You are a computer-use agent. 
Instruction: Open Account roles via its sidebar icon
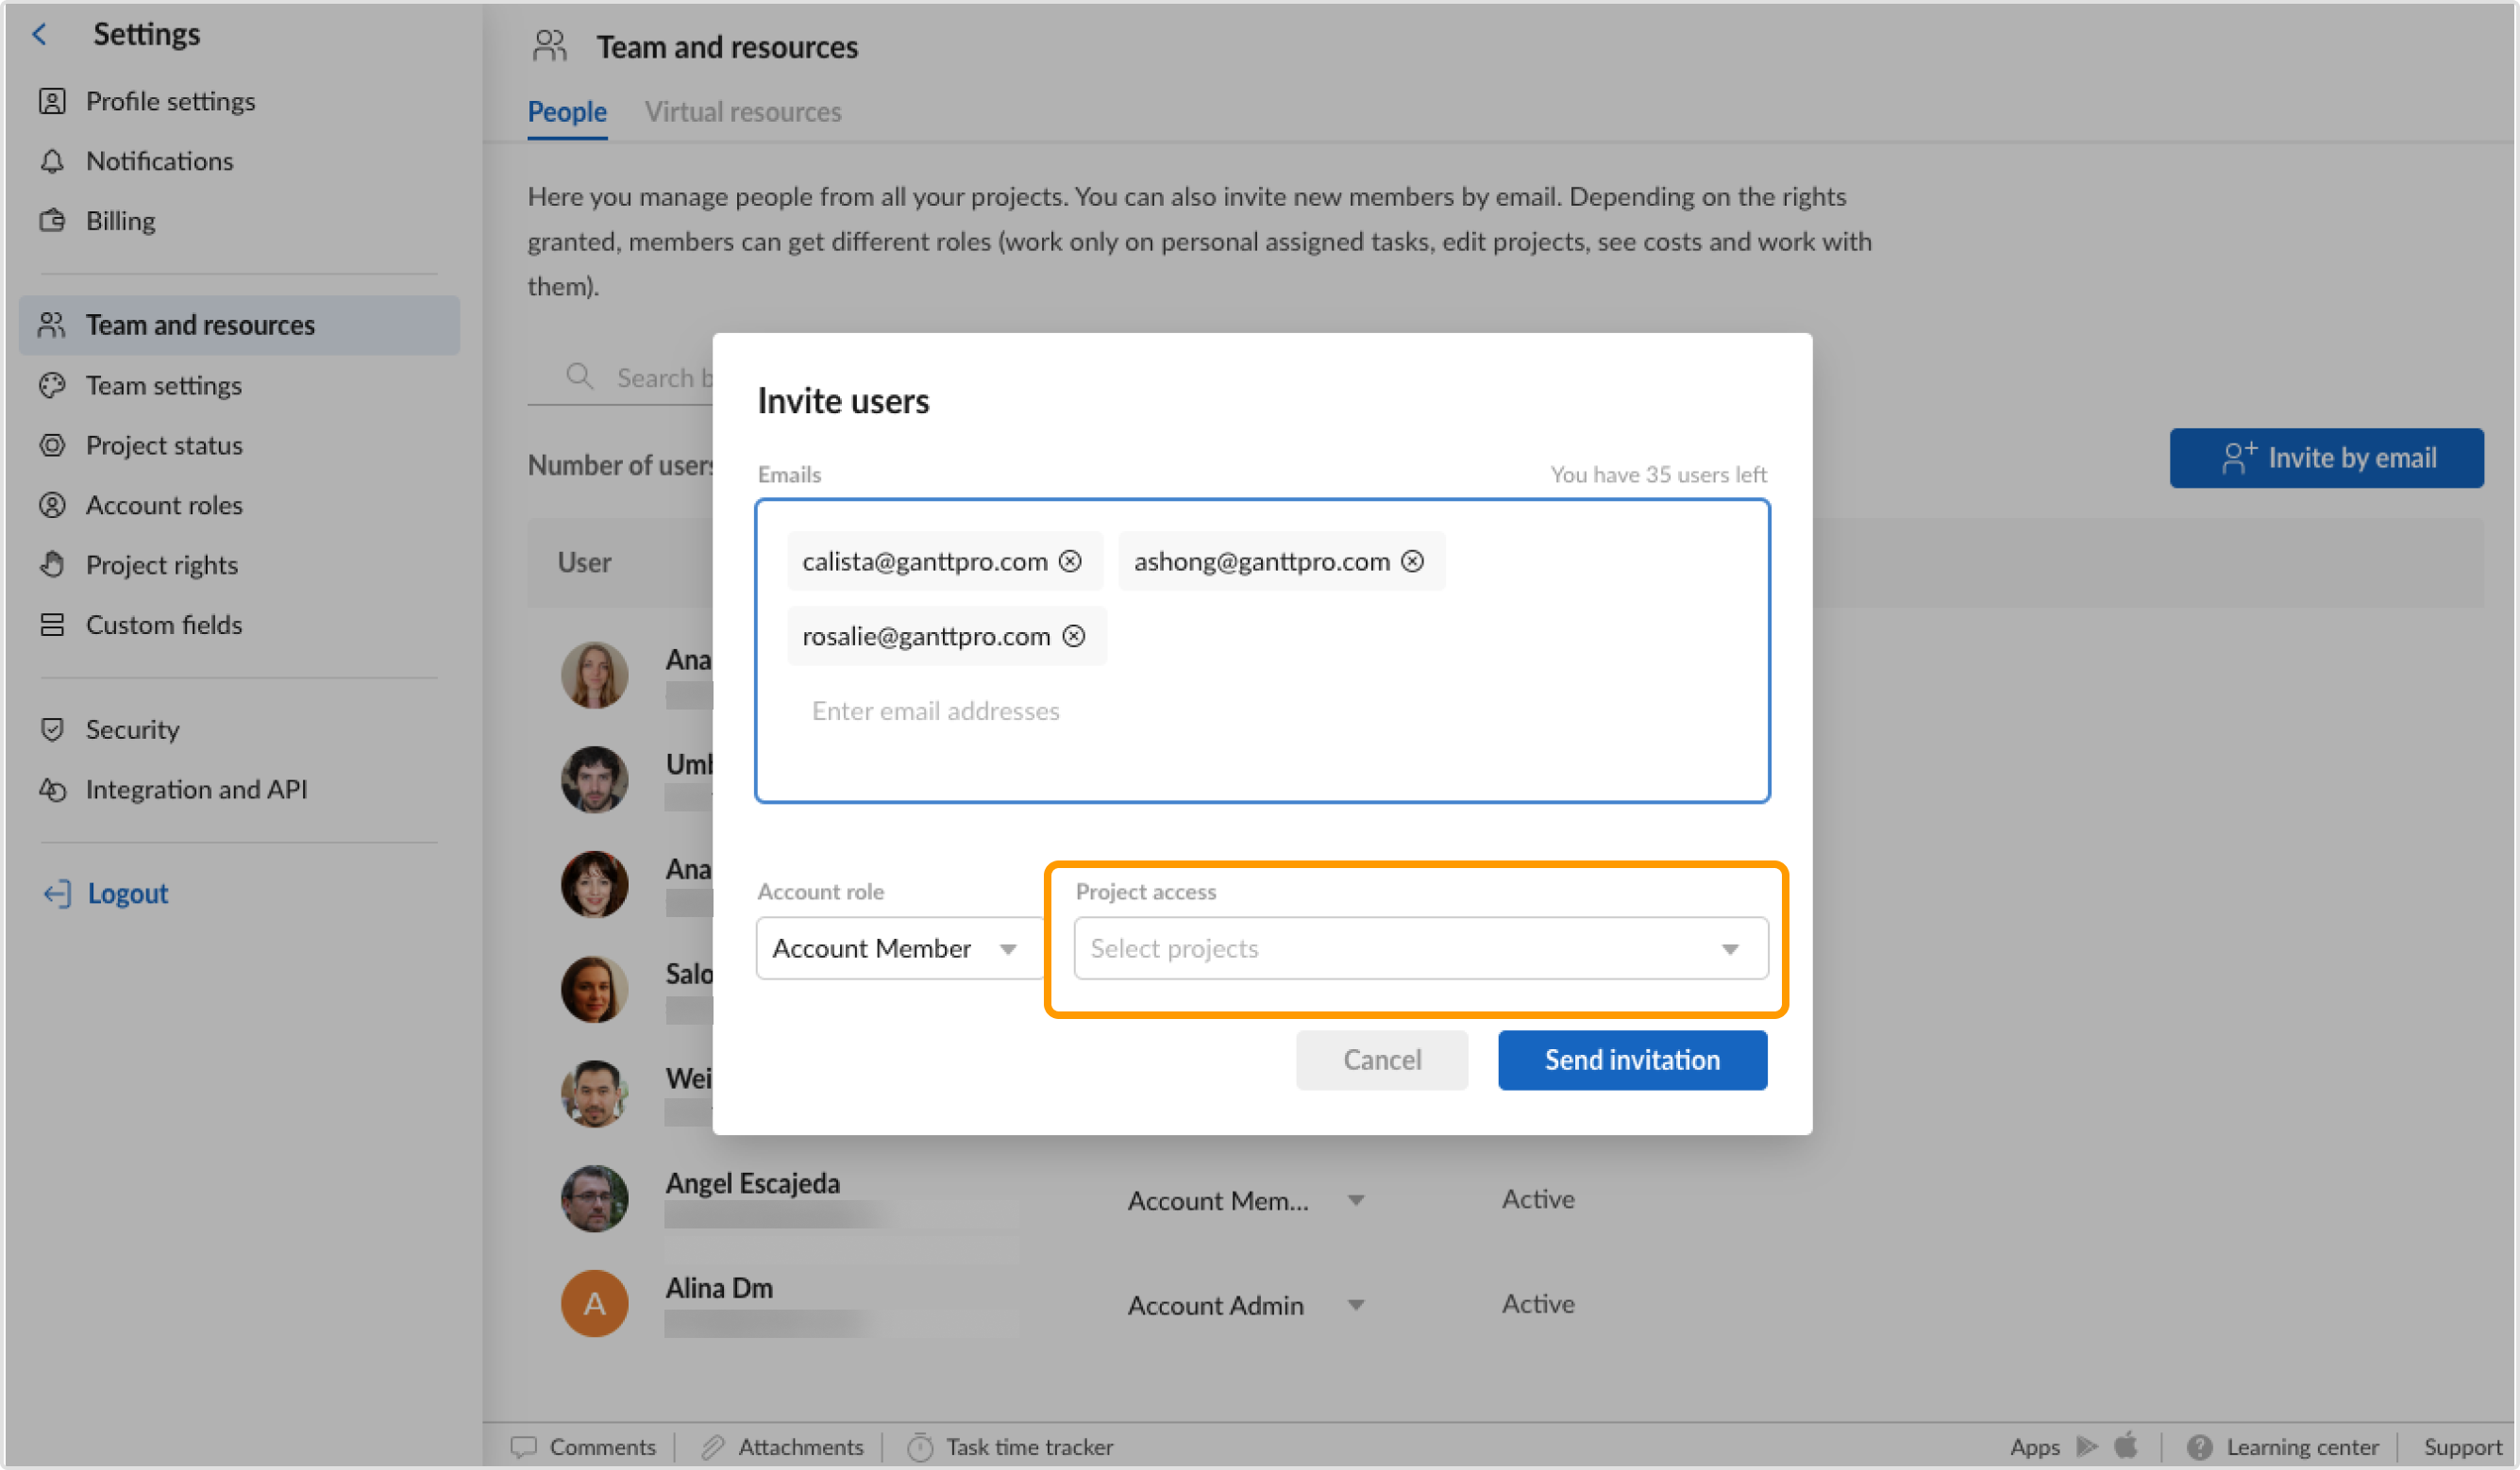click(53, 505)
